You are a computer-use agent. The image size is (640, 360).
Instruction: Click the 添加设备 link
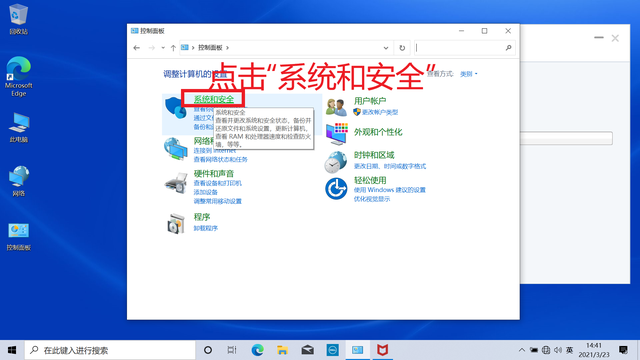click(x=206, y=192)
